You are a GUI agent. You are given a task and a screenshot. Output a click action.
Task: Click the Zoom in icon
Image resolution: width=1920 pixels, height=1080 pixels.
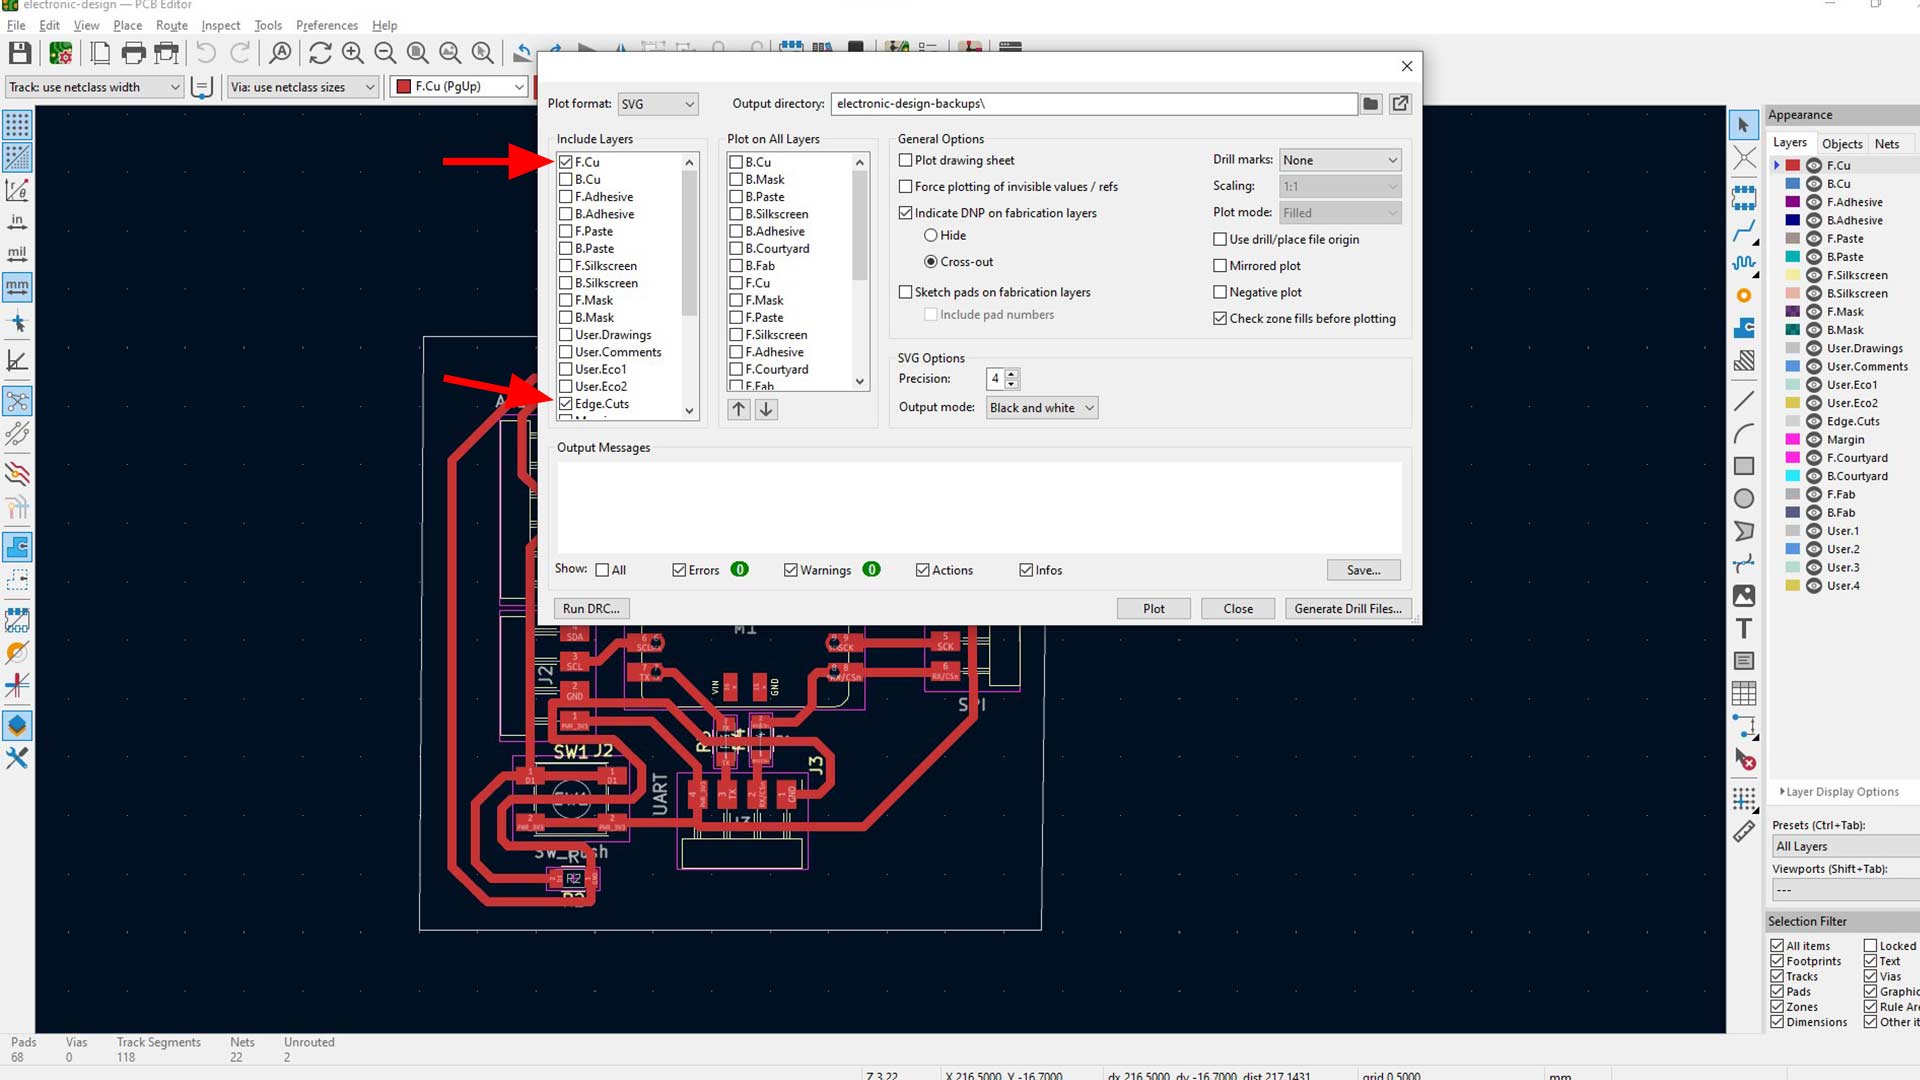[353, 53]
